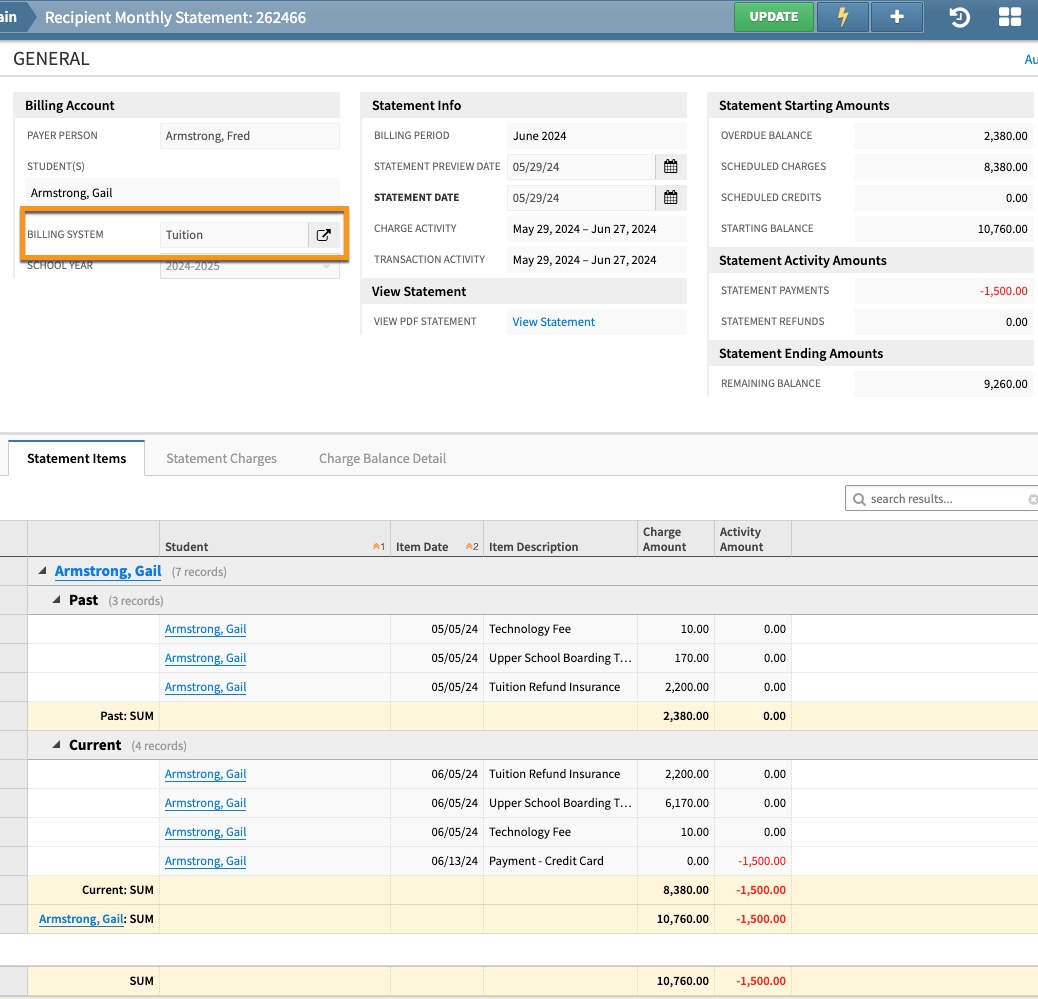
Task: Click the Past: SUM charge total 2,380.00
Action: [x=686, y=716]
